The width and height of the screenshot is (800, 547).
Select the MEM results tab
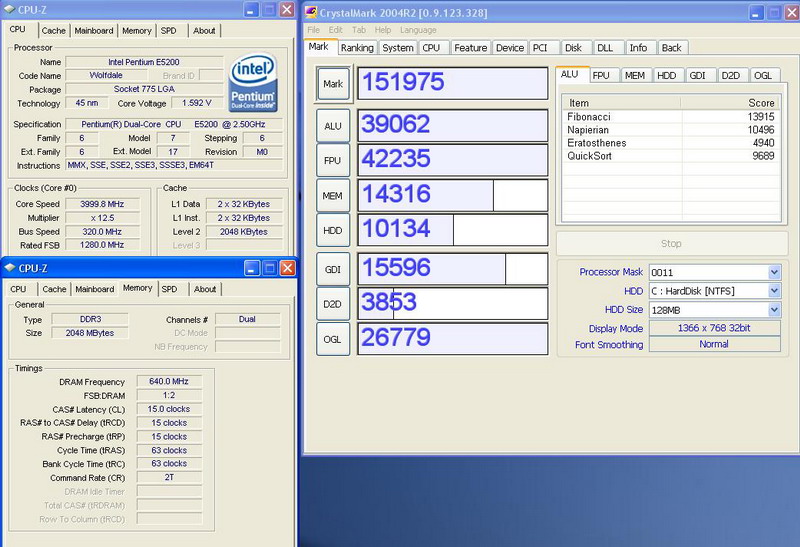coord(636,76)
